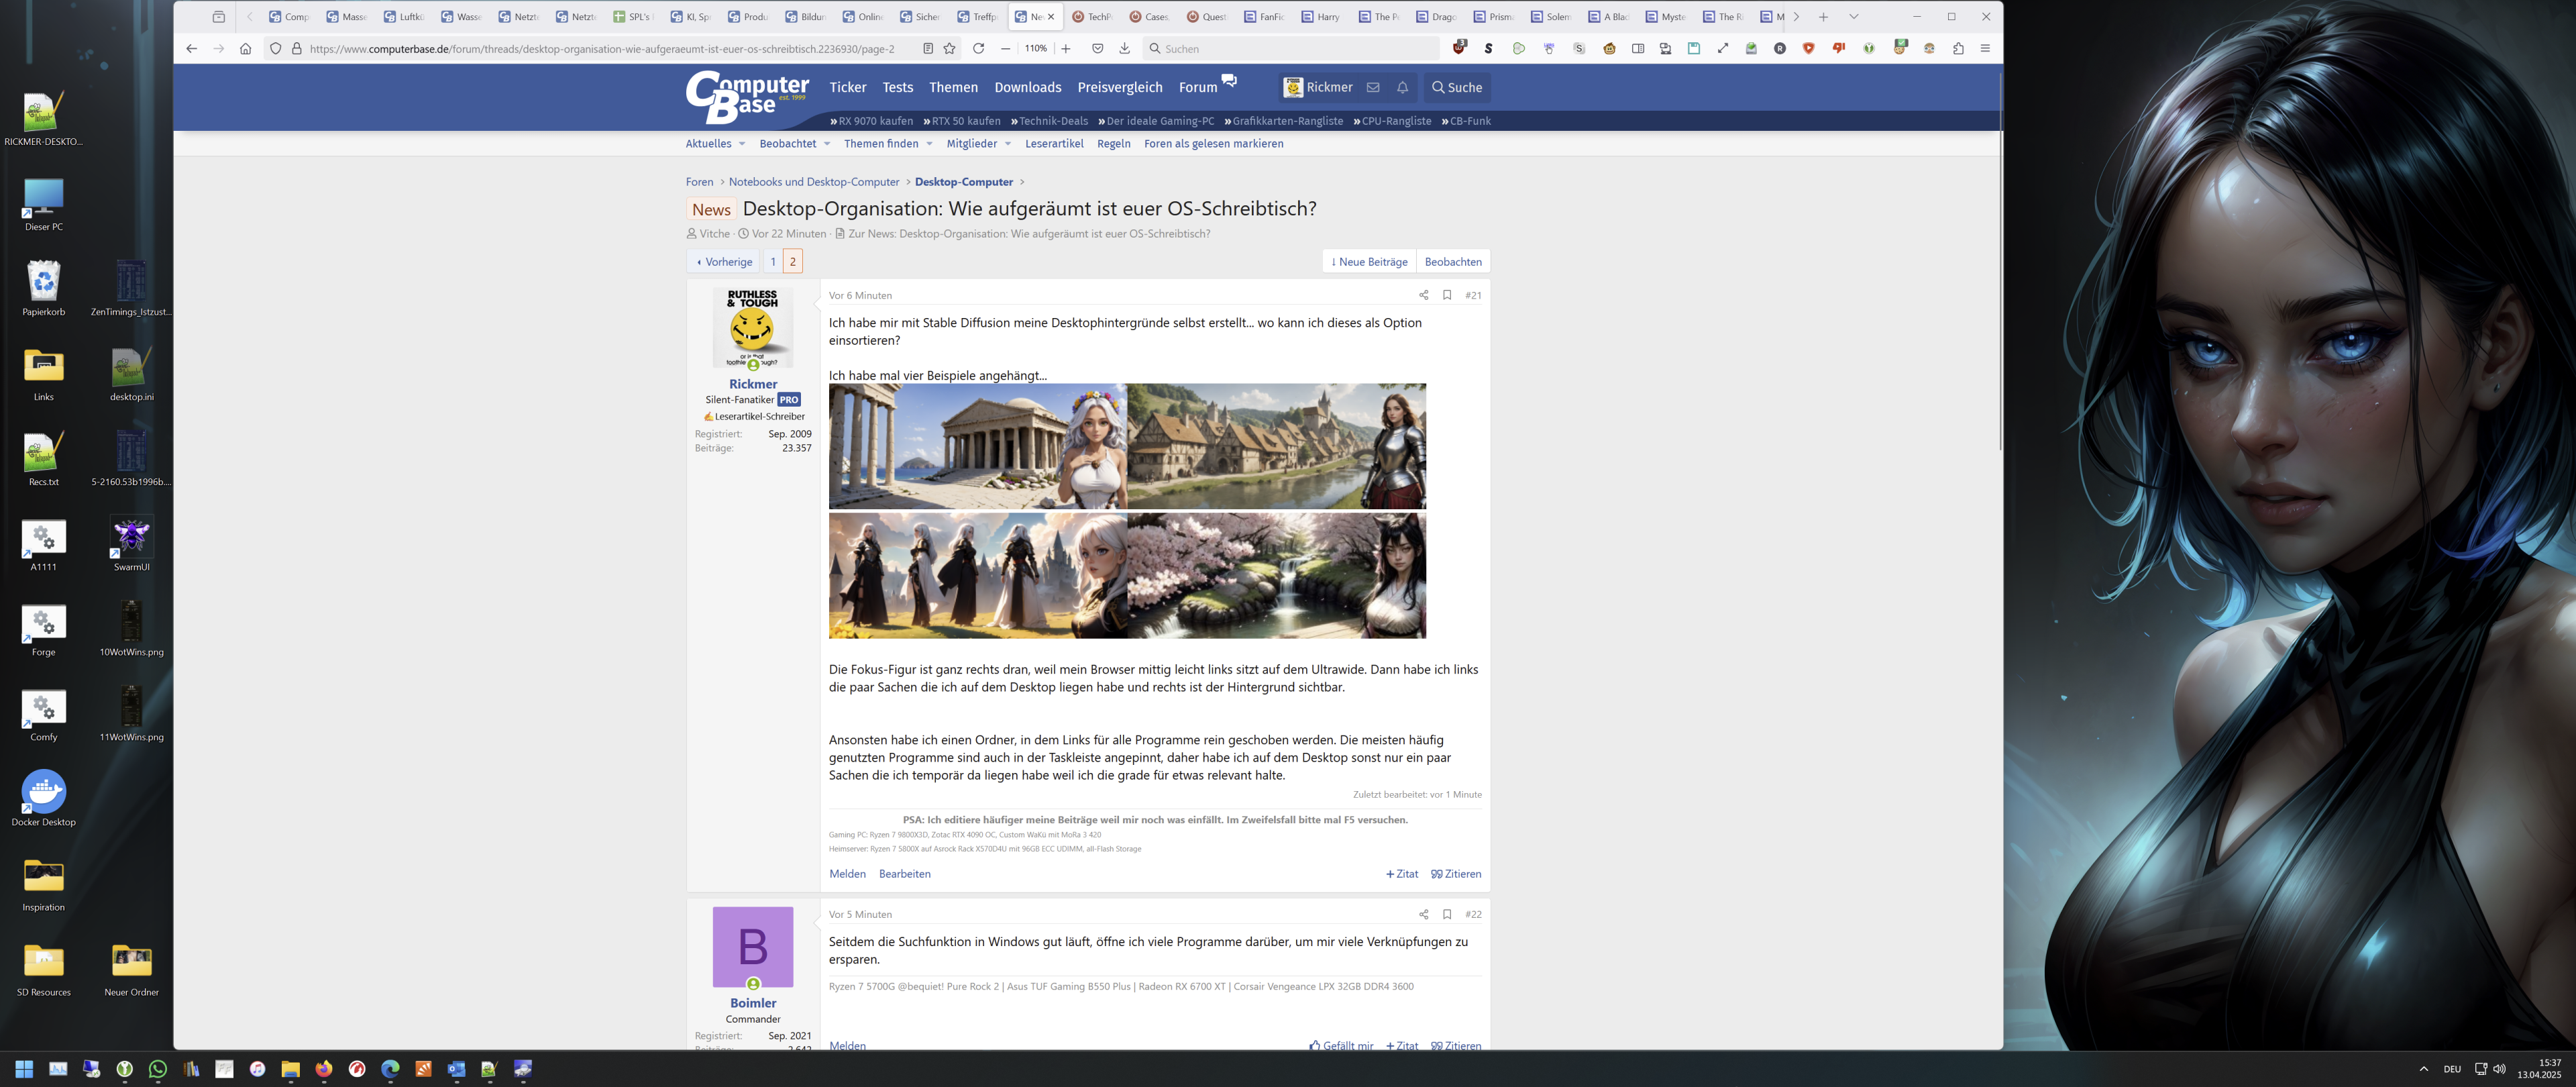Open the Downloads menu item
Screen dimensions: 2576x1087
[x=1028, y=87]
